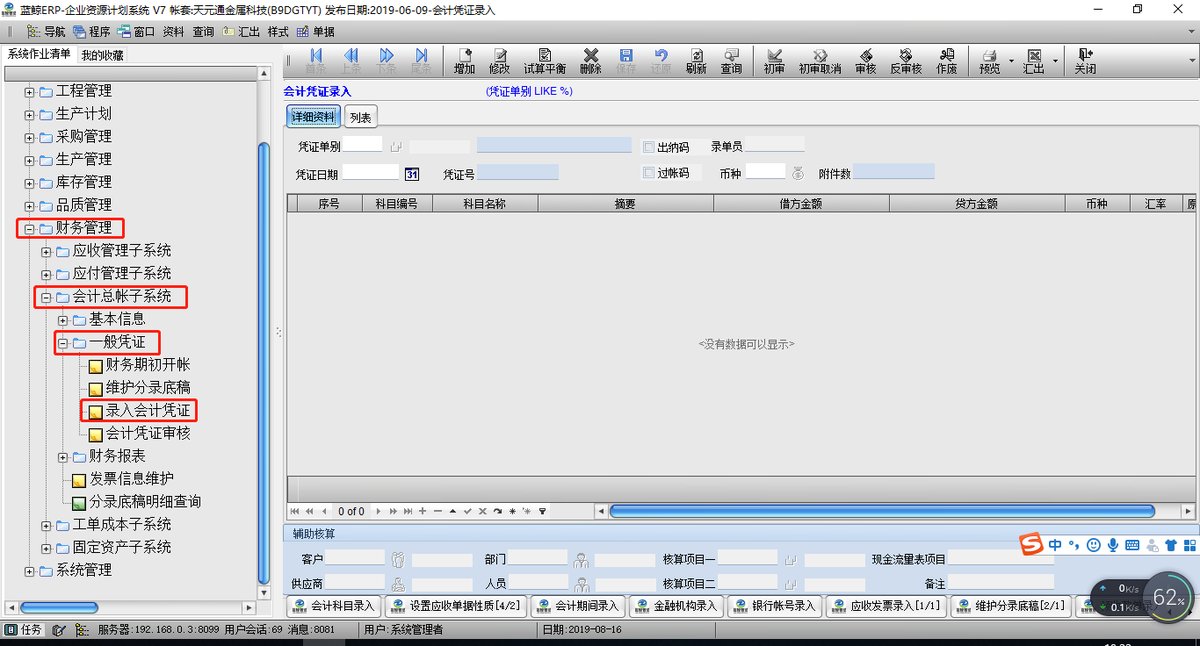This screenshot has height=646, width=1200.
Task: Click the 反审核 (Un-audit) toolbar icon
Action: pos(906,61)
